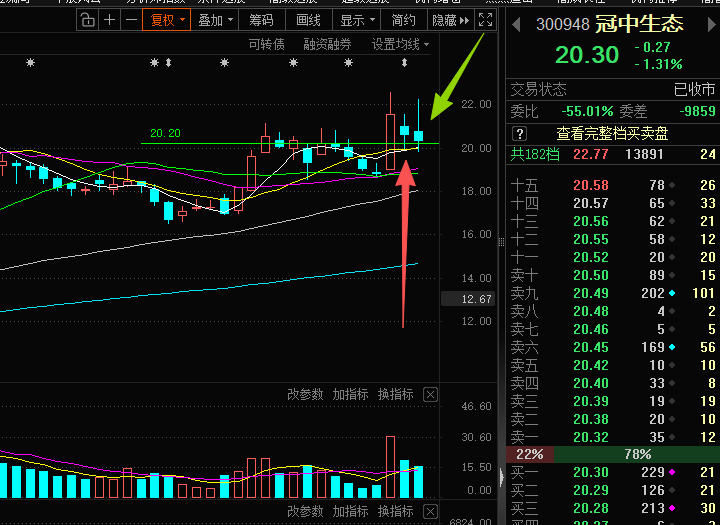Image resolution: width=720 pixels, height=525 pixels.
Task: Select the 卖四 20.40 order row
Action: 613,383
